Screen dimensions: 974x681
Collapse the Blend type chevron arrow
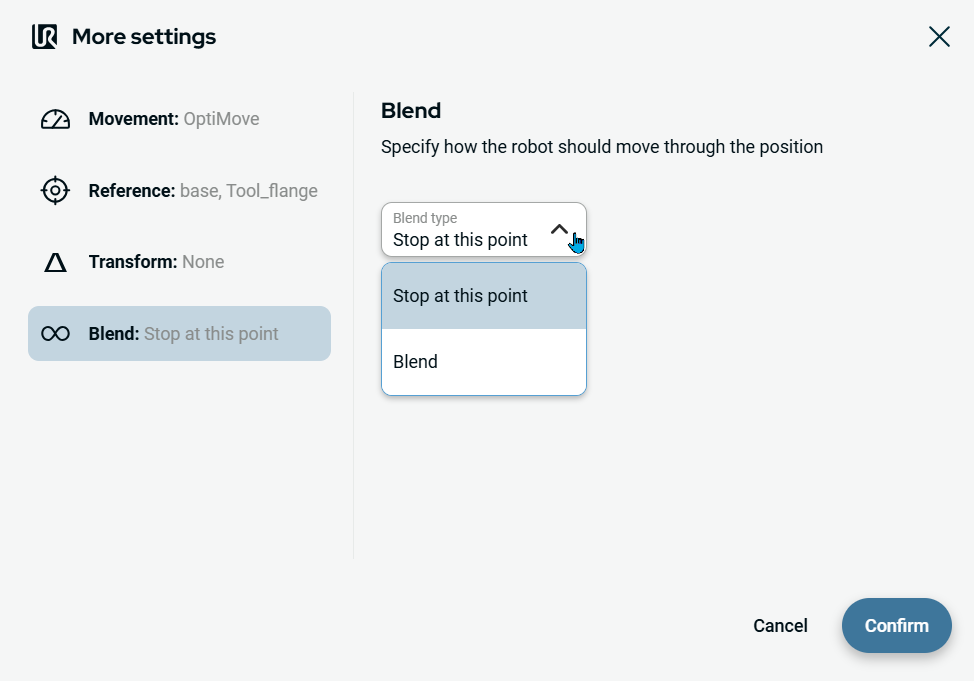click(x=560, y=229)
